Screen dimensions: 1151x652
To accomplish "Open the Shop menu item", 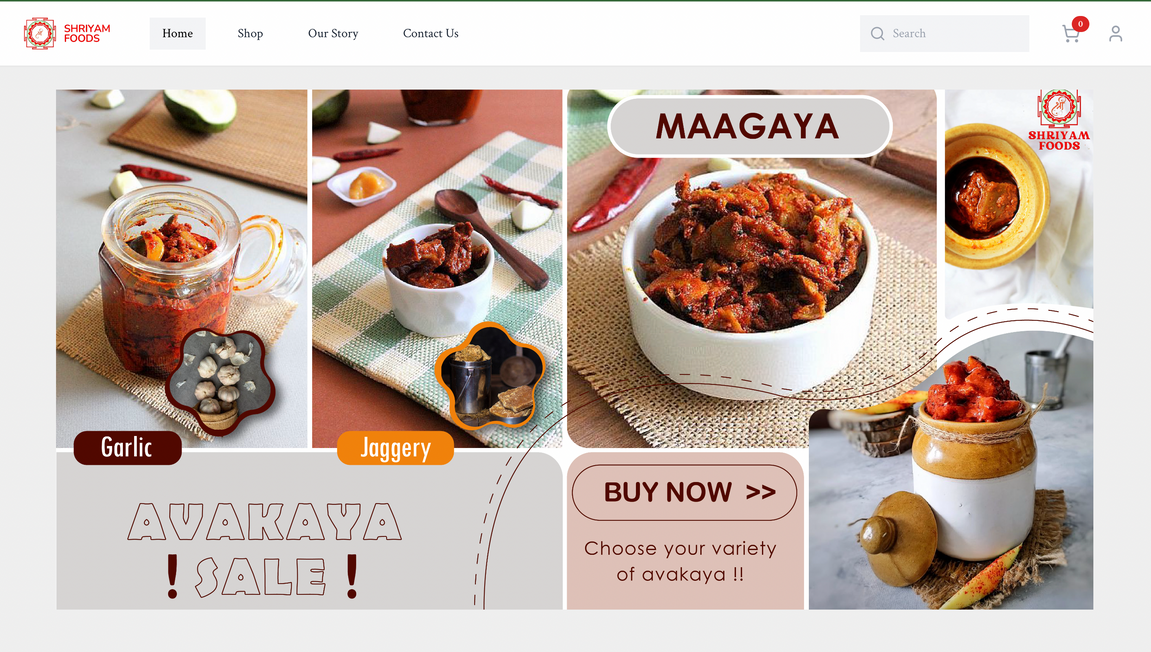I will pos(250,34).
